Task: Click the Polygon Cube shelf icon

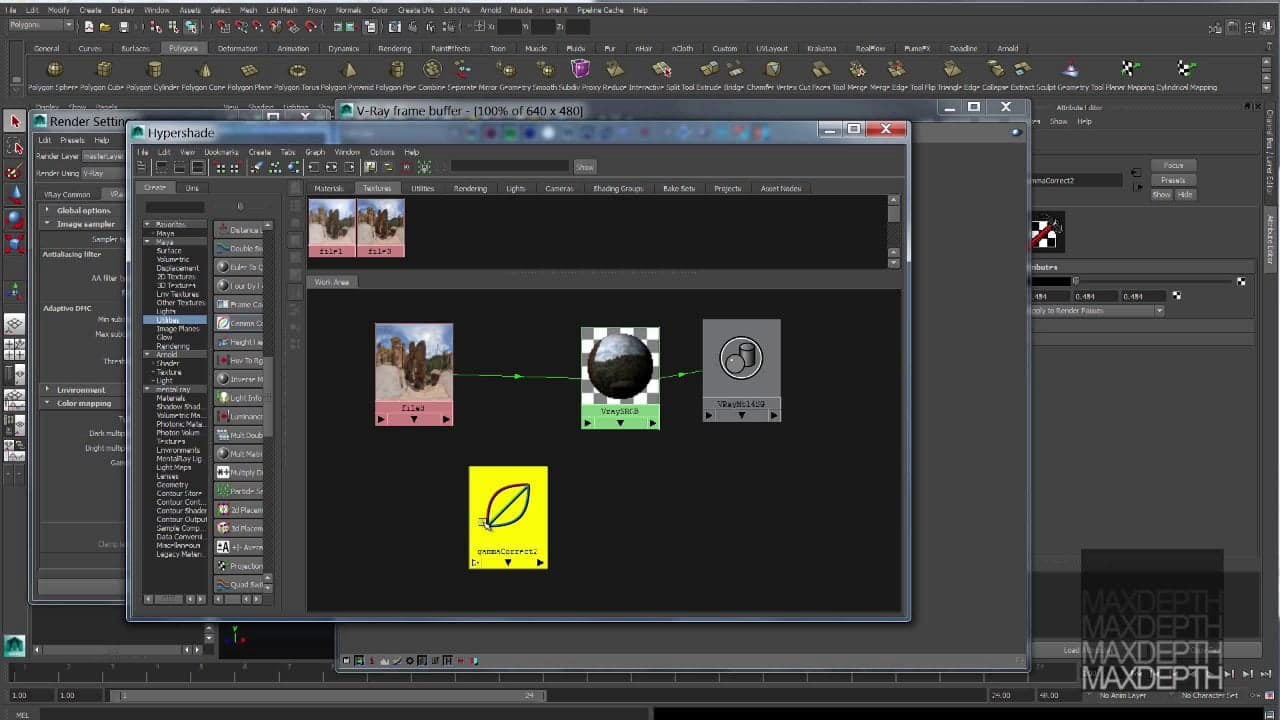Action: point(104,69)
